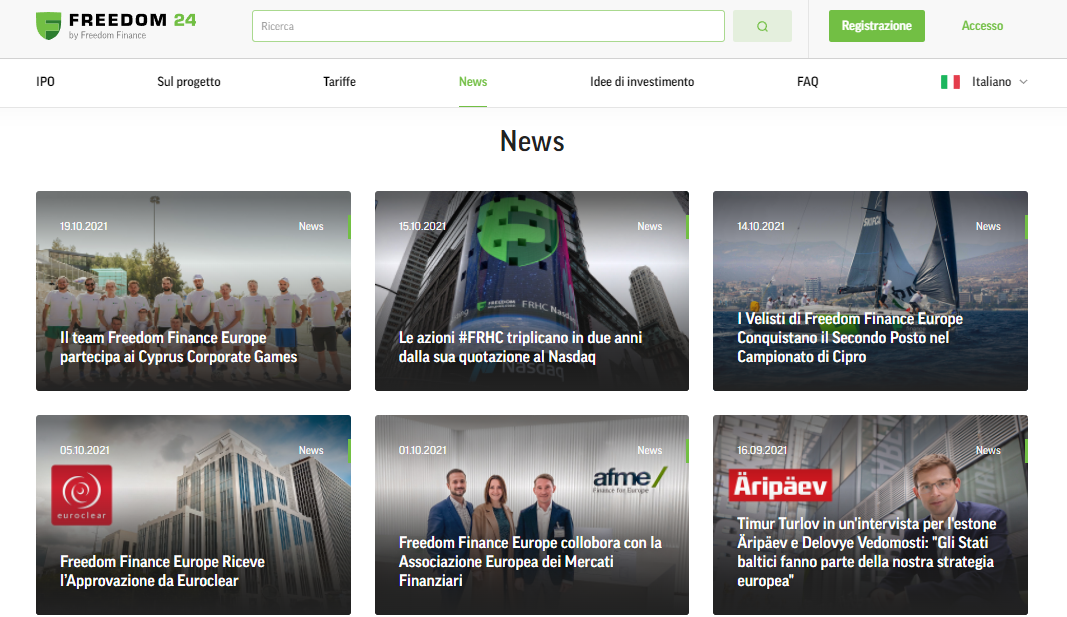
Task: Click News tag on the 14.10.2021 card
Action: pyautogui.click(x=988, y=226)
